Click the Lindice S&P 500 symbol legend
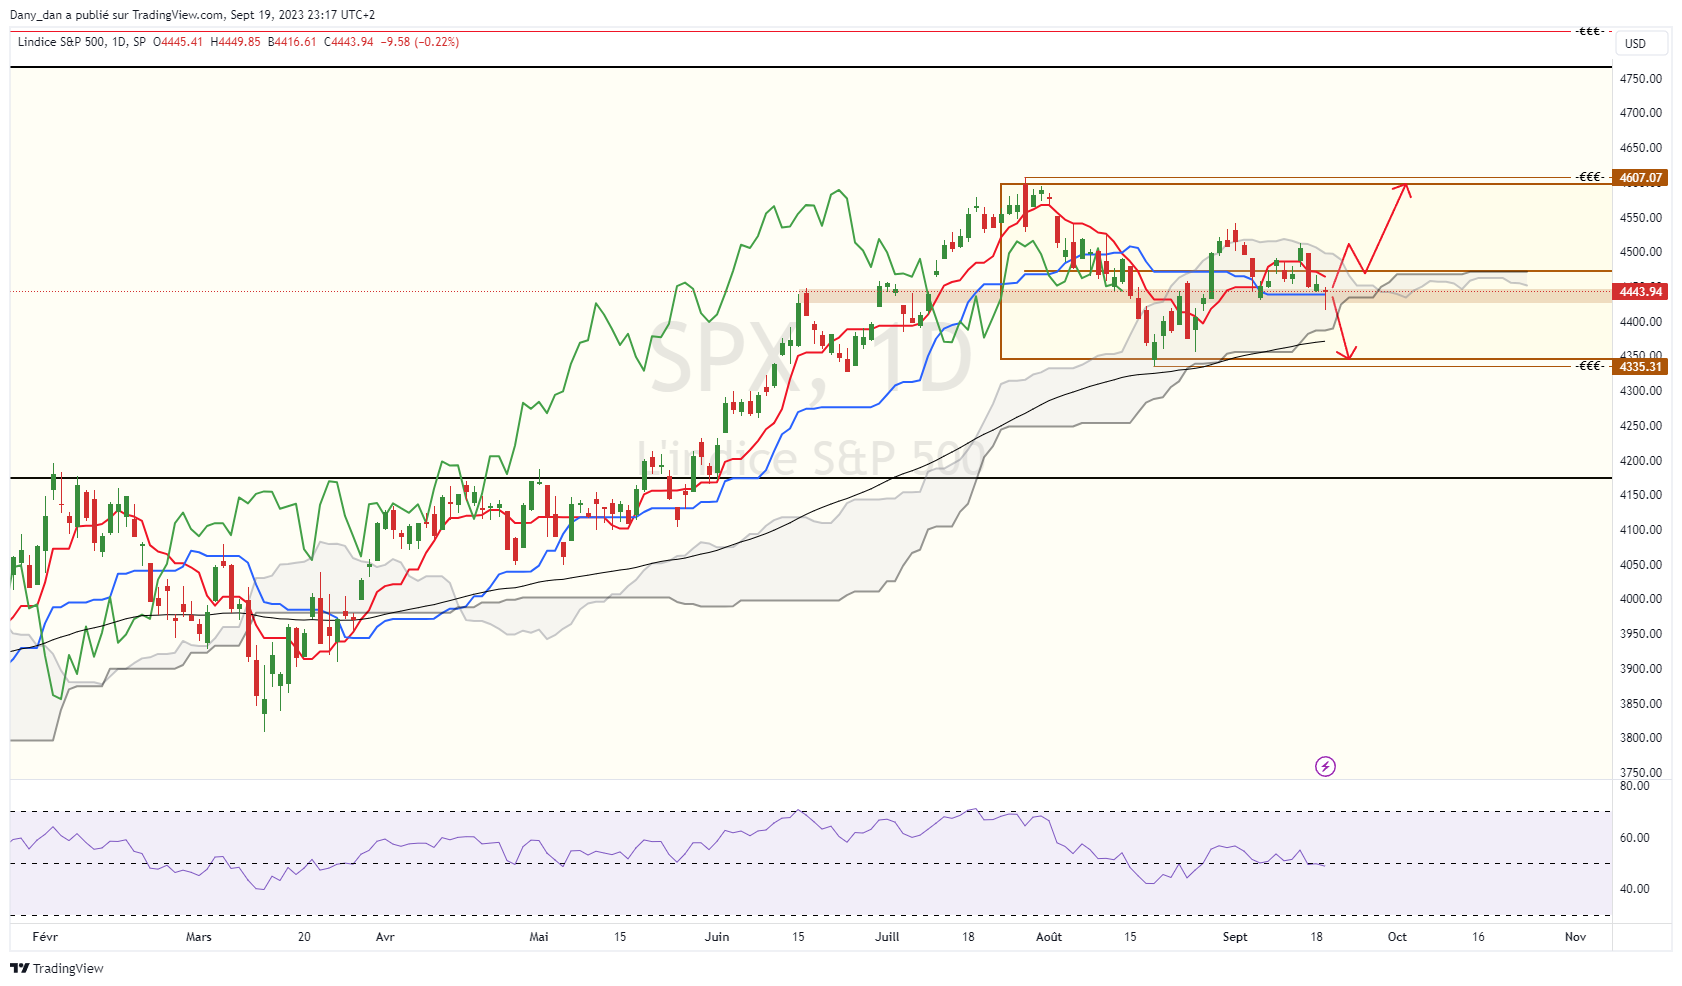 pyautogui.click(x=61, y=42)
